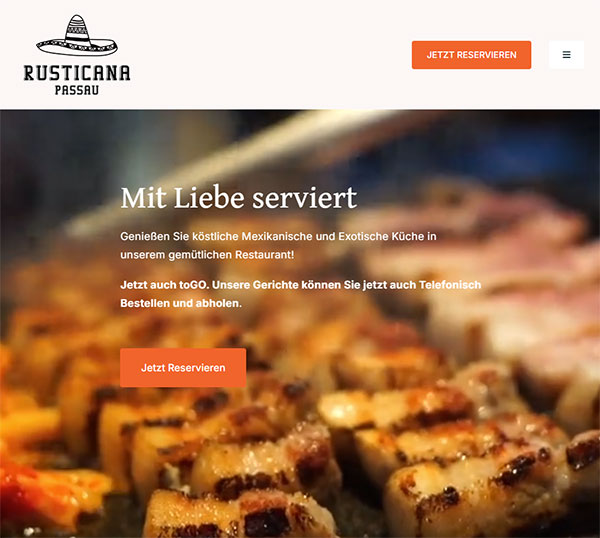The height and width of the screenshot is (538, 600).
Task: Click the word 'Liebe' in the heading
Action: pos(209,198)
